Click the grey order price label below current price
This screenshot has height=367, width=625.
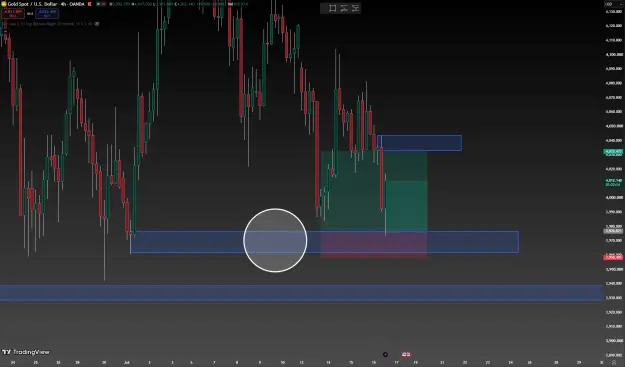click(x=613, y=231)
